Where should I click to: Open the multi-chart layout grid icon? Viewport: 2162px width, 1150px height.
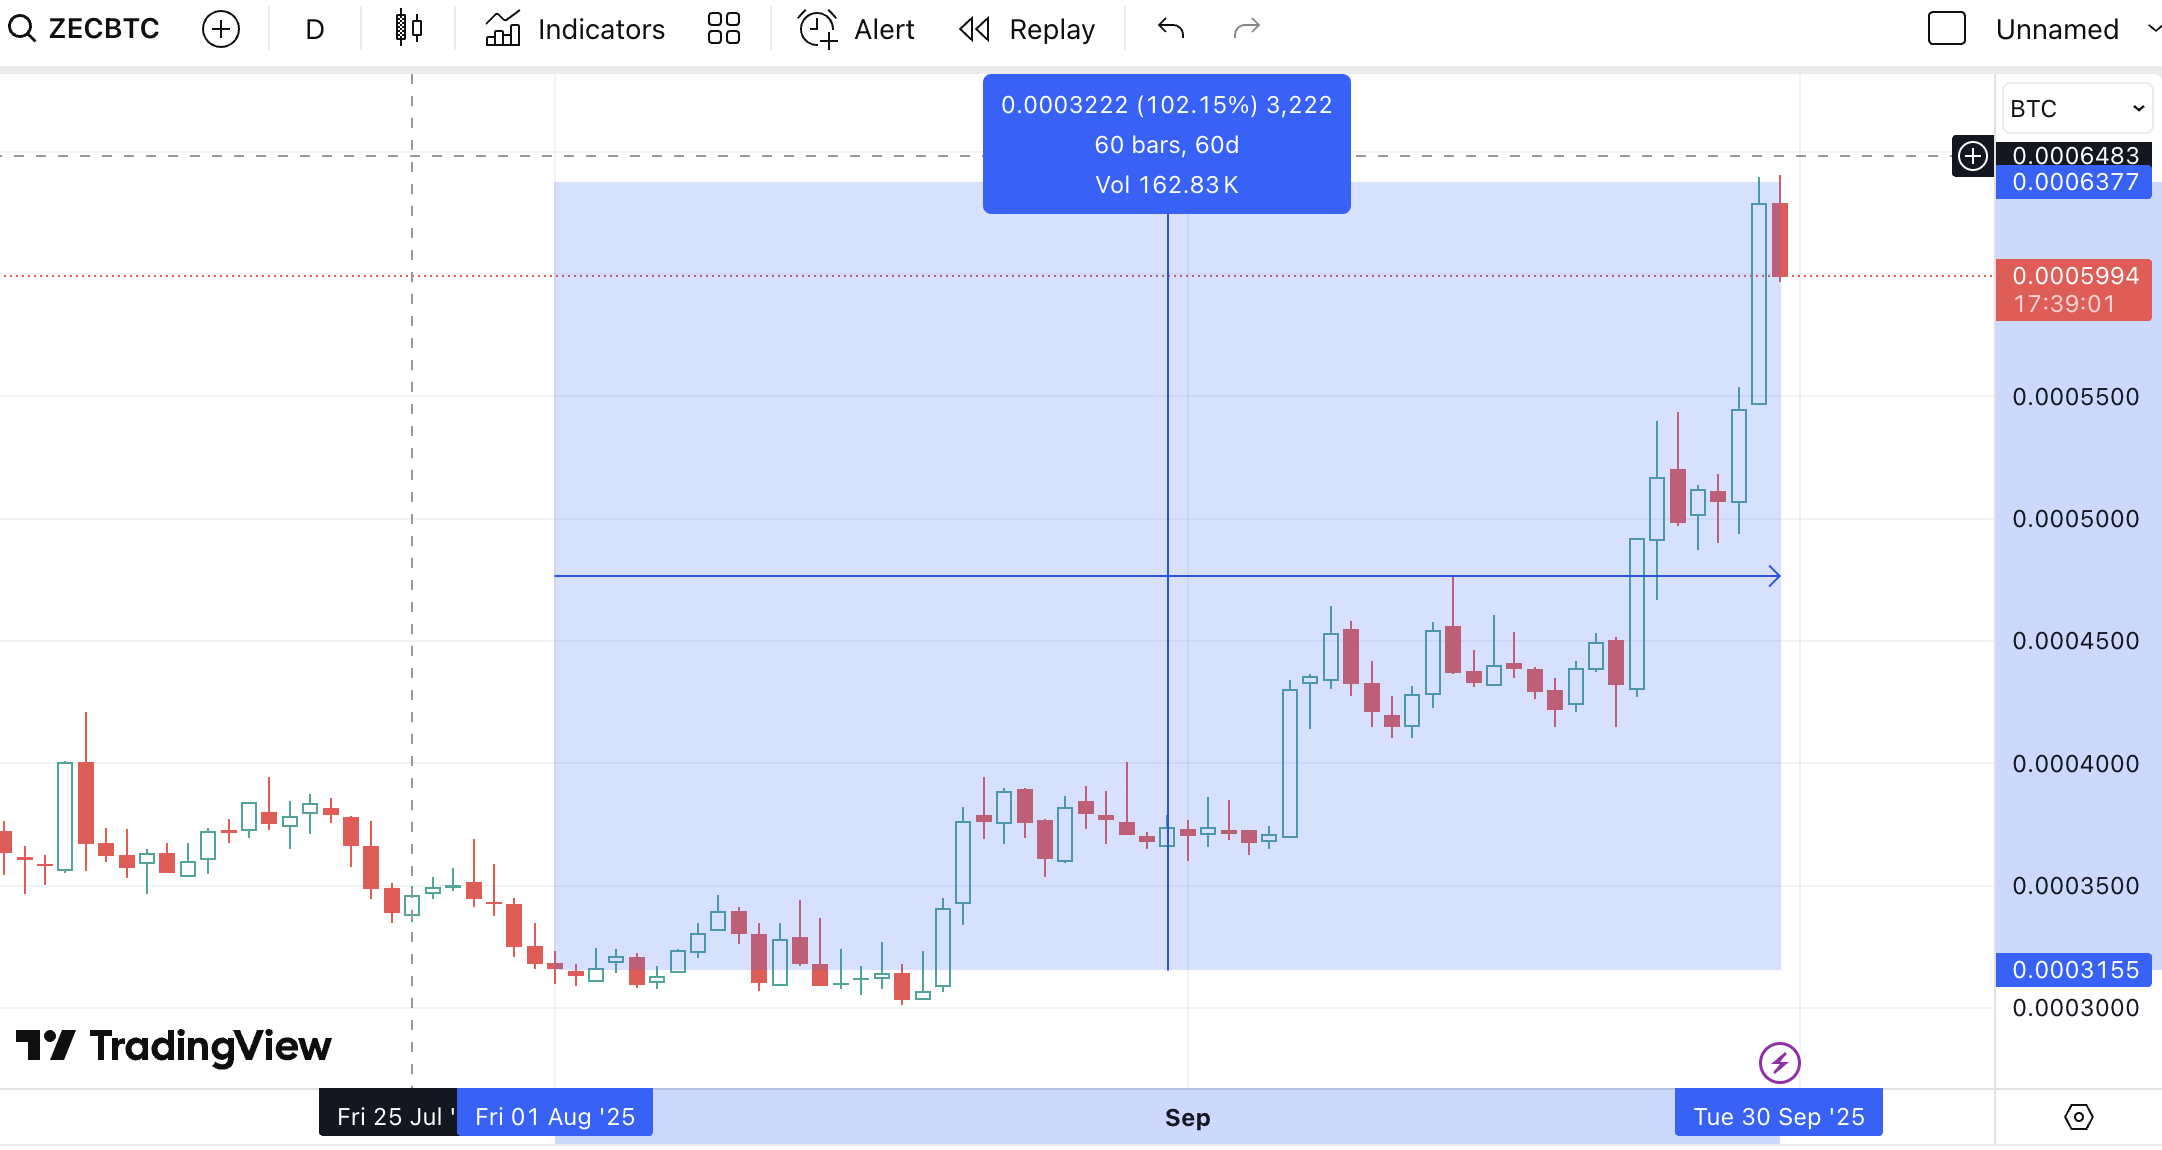[x=723, y=28]
